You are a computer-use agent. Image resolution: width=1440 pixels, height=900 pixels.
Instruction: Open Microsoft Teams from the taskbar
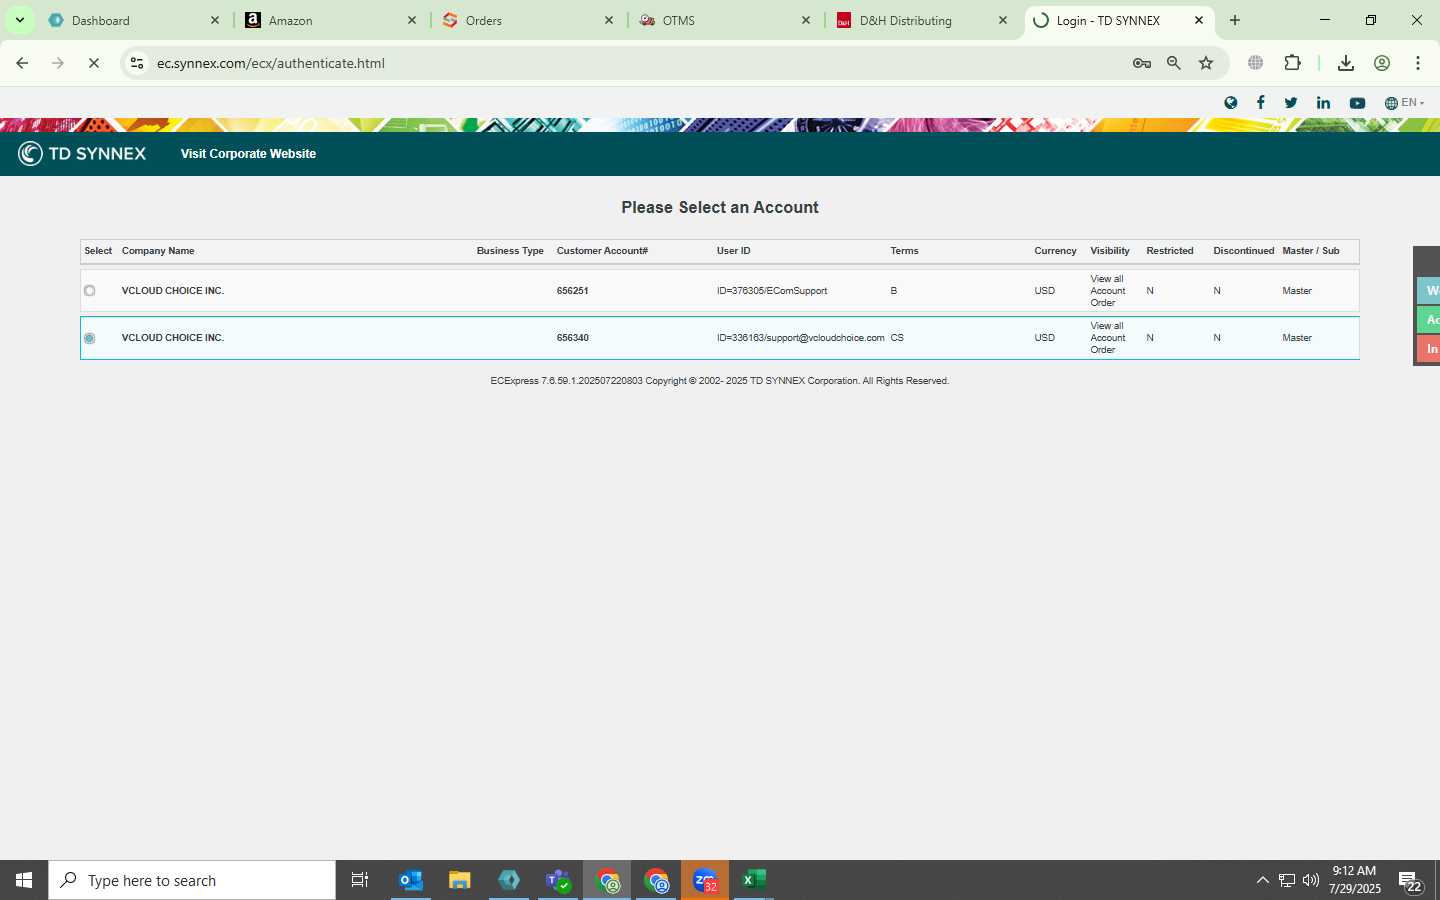[558, 880]
